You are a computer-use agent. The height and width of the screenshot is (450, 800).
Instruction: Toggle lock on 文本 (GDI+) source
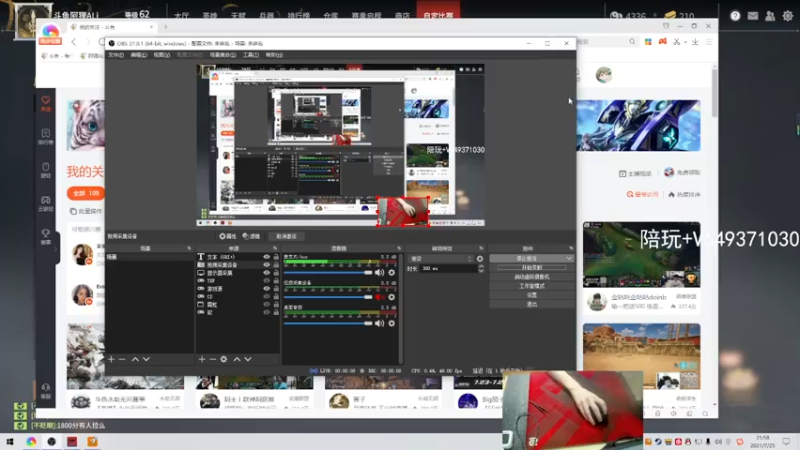point(276,257)
